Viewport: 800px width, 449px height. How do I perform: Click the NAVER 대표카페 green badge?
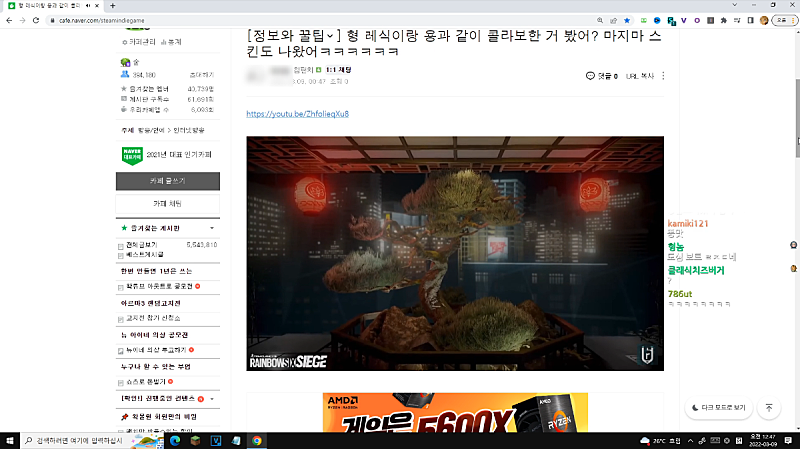click(132, 156)
